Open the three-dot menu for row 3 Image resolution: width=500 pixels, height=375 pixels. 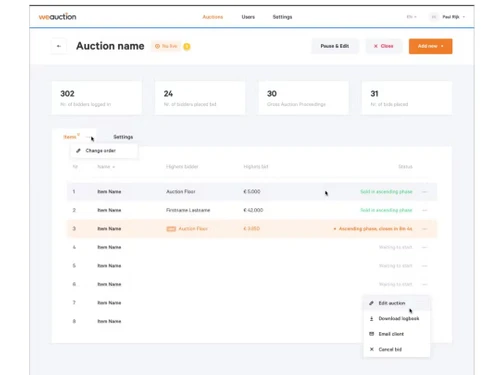click(424, 229)
